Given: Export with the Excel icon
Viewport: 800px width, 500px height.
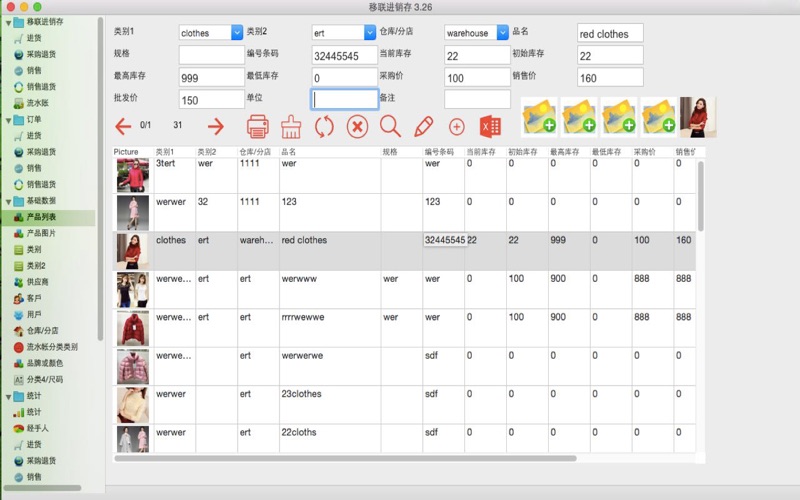Looking at the screenshot, I should tap(490, 126).
